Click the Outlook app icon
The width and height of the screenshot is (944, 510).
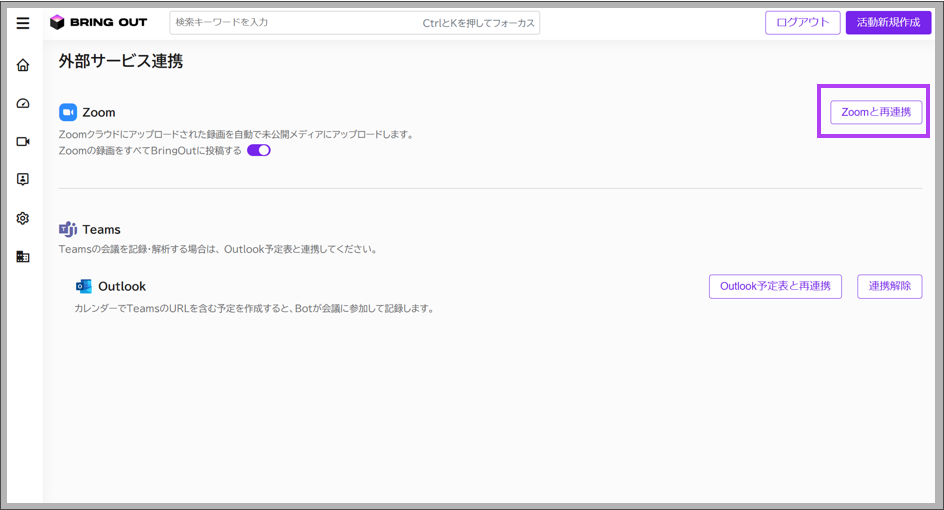84,287
